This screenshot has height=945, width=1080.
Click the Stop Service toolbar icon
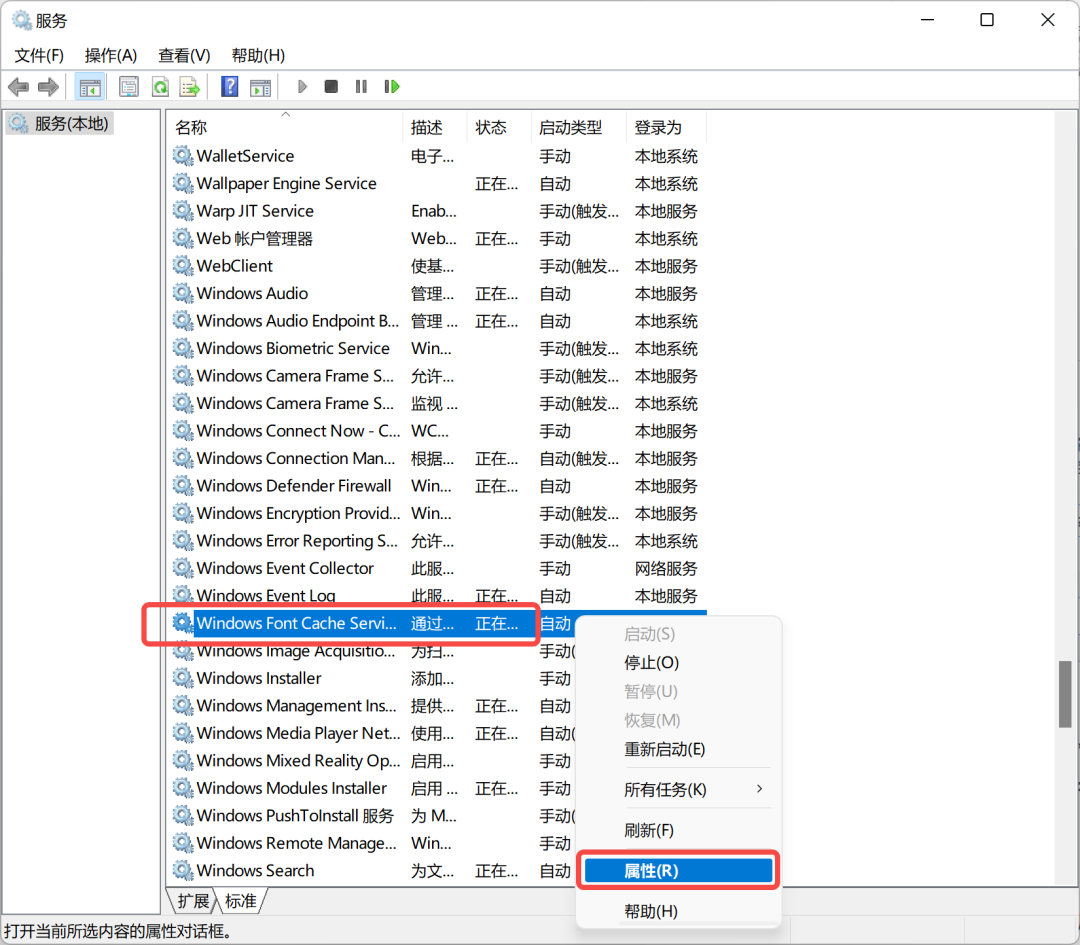tap(331, 86)
